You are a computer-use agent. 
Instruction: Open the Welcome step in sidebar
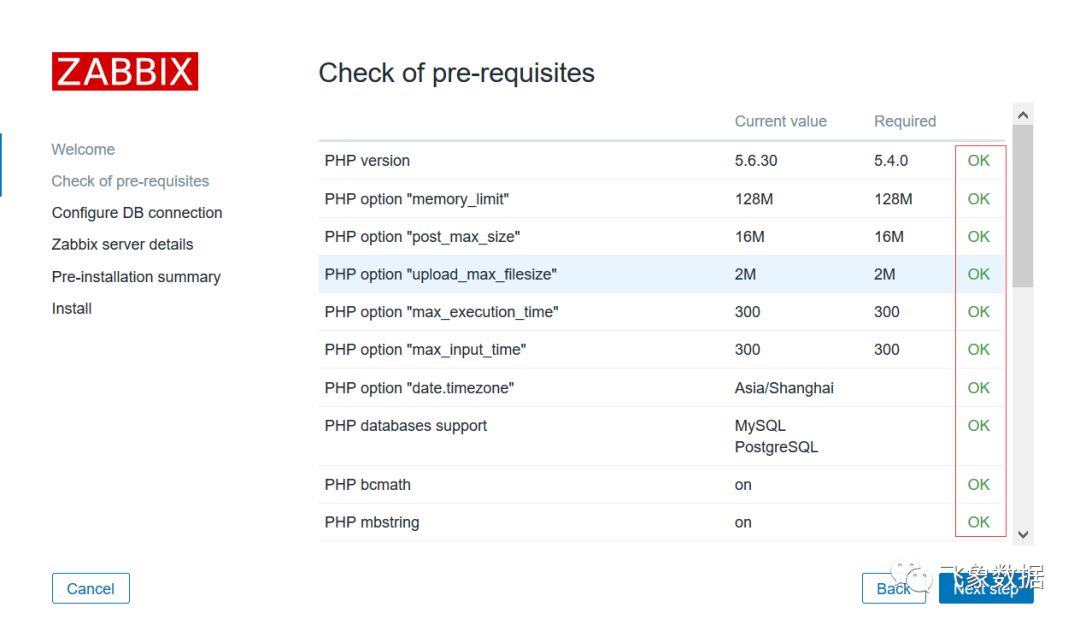tap(83, 150)
